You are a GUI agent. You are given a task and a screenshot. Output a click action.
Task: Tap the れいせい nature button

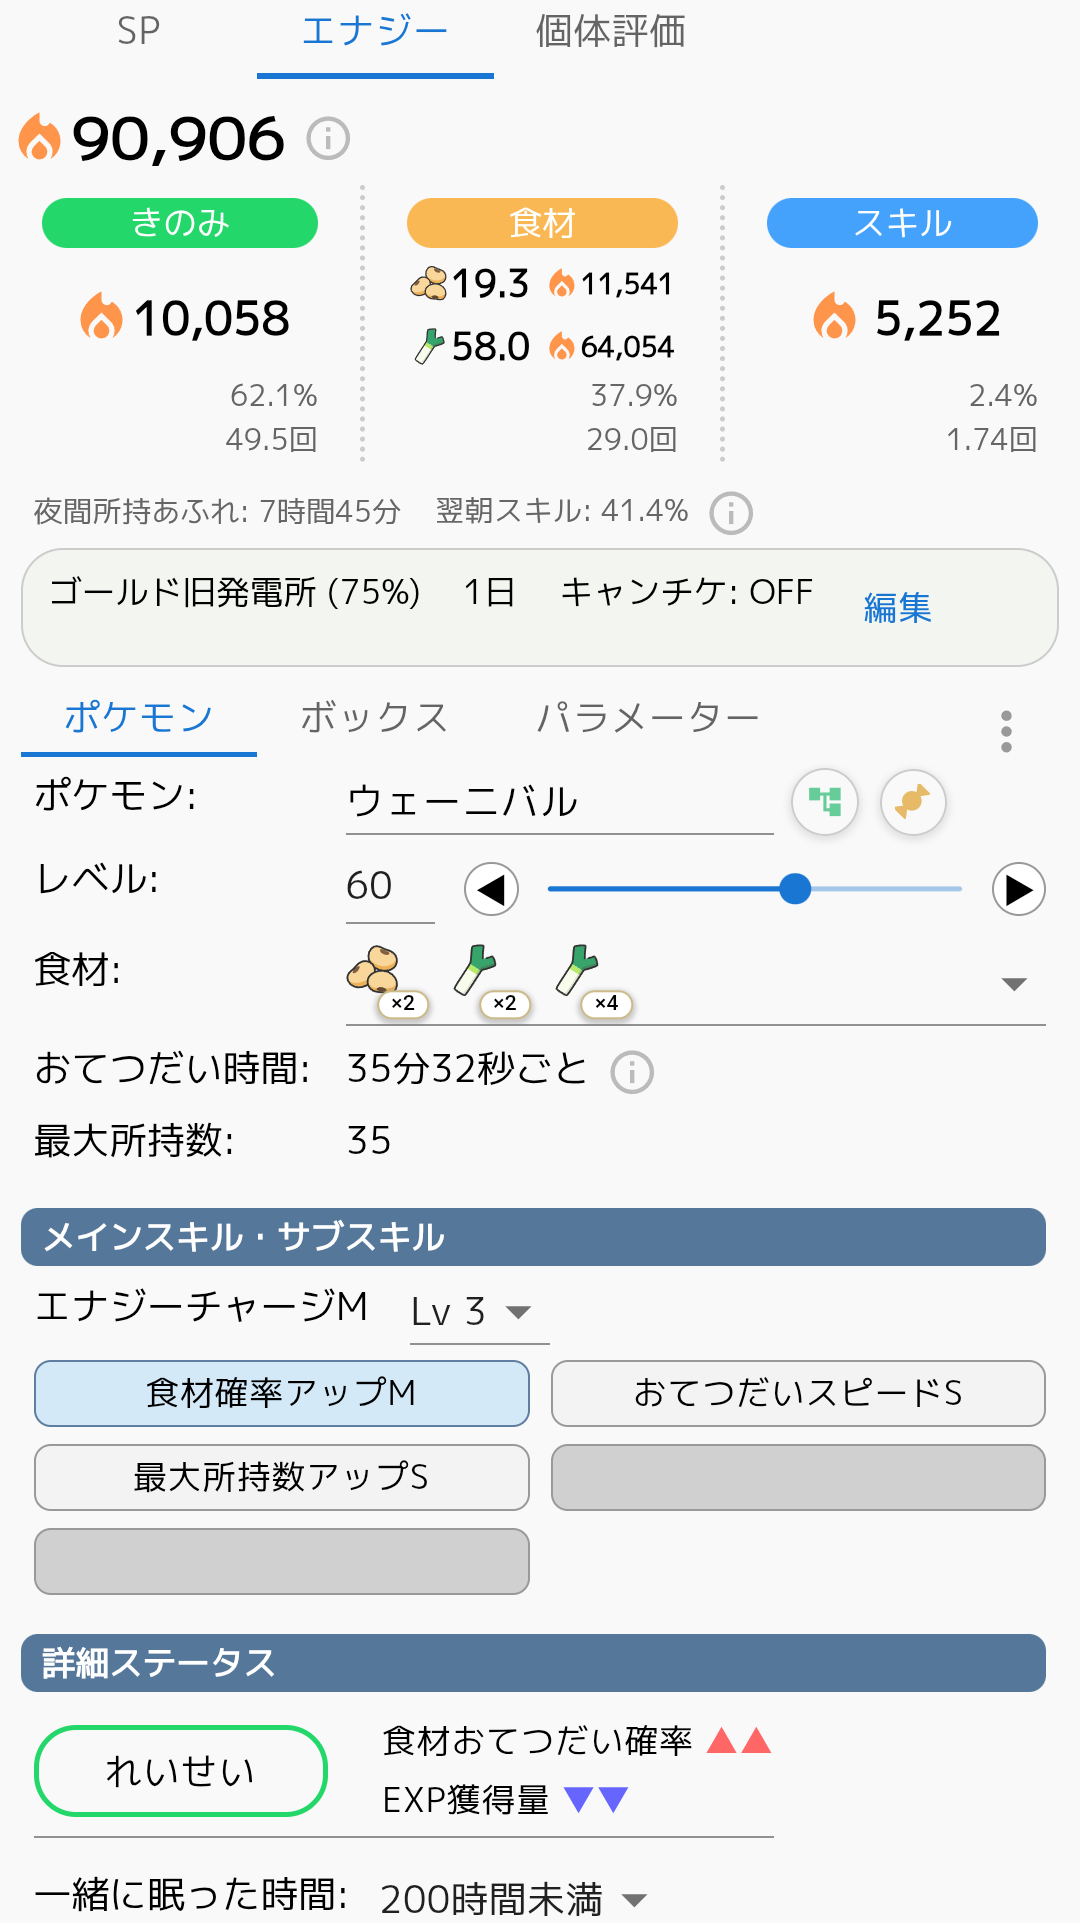tap(181, 1771)
